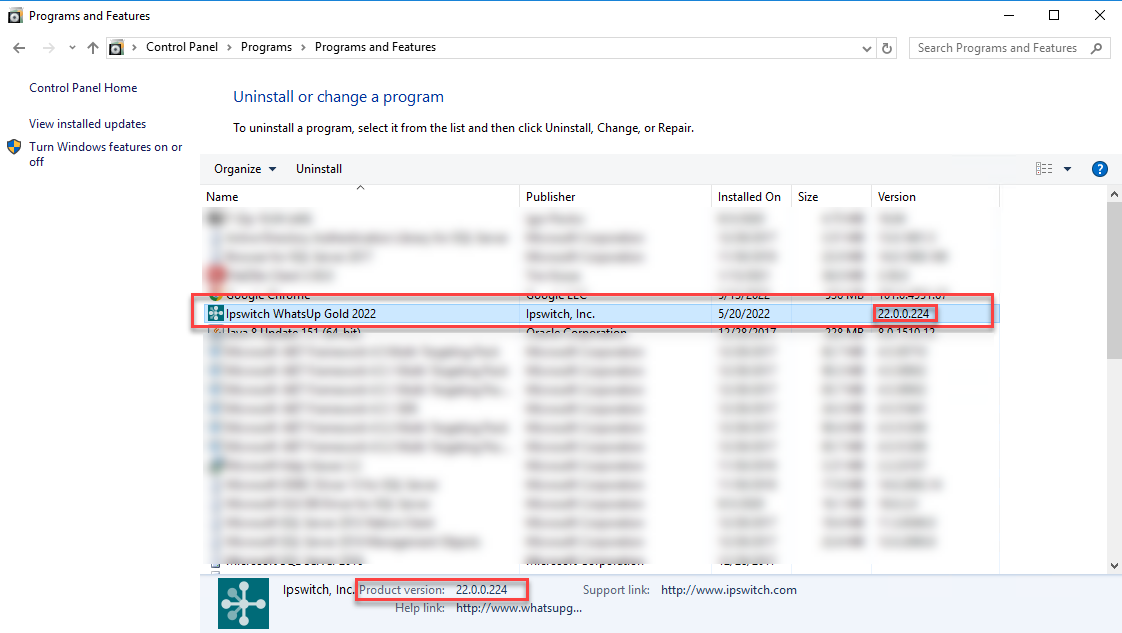Click the 5/20/2022 install date cell
The image size is (1122, 633).
pyautogui.click(x=744, y=313)
